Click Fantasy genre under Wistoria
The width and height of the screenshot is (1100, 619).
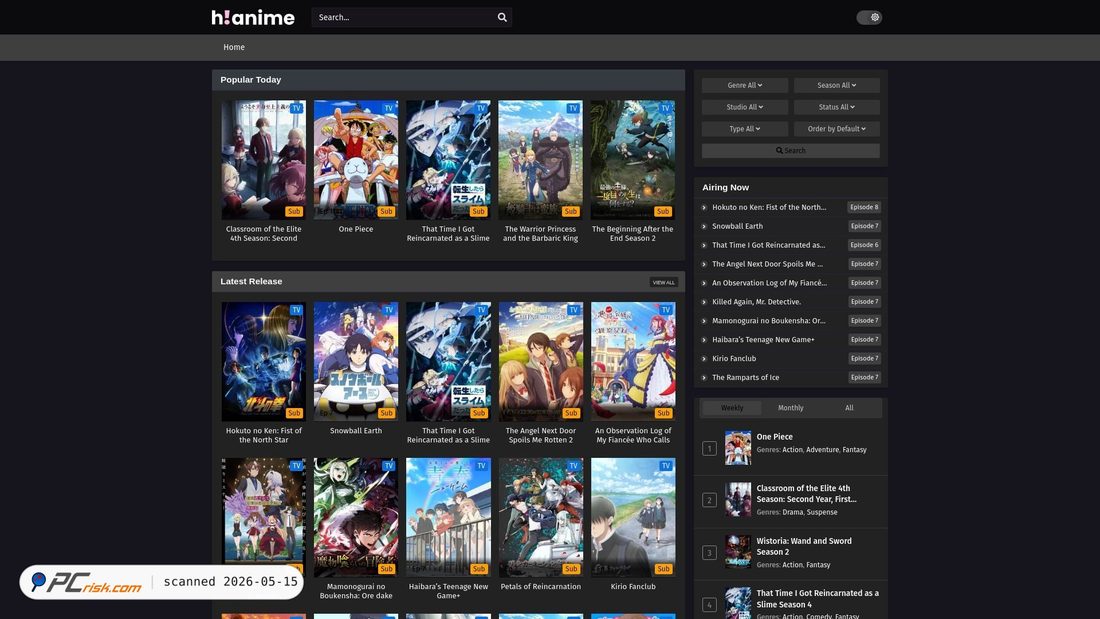818,565
